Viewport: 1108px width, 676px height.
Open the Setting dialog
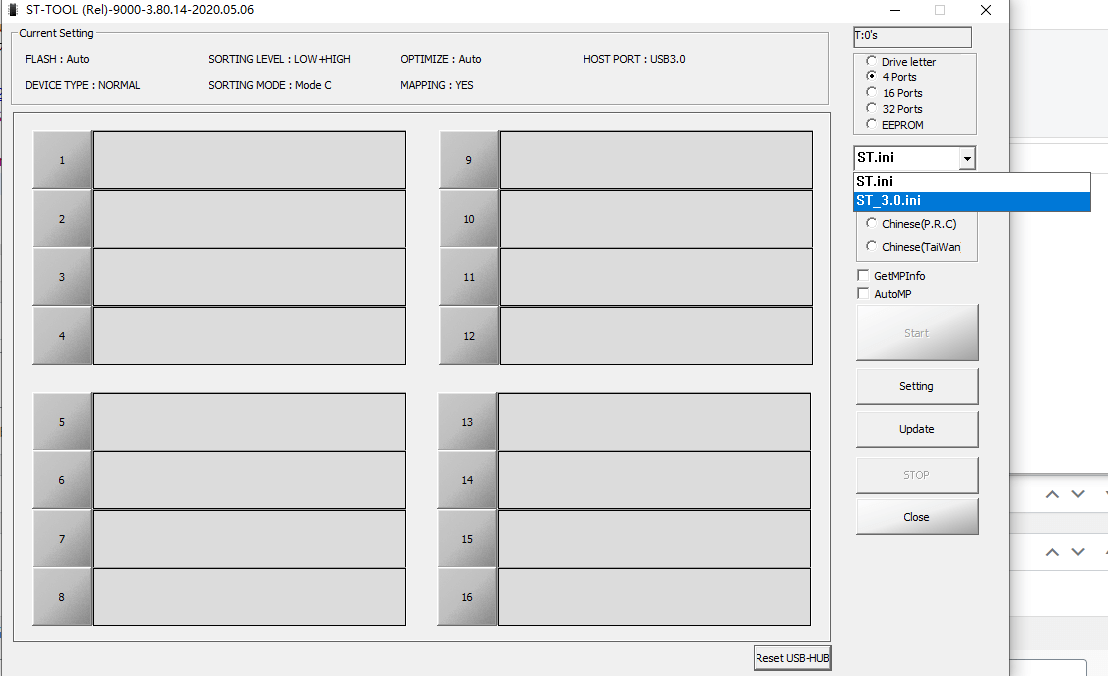click(x=916, y=386)
